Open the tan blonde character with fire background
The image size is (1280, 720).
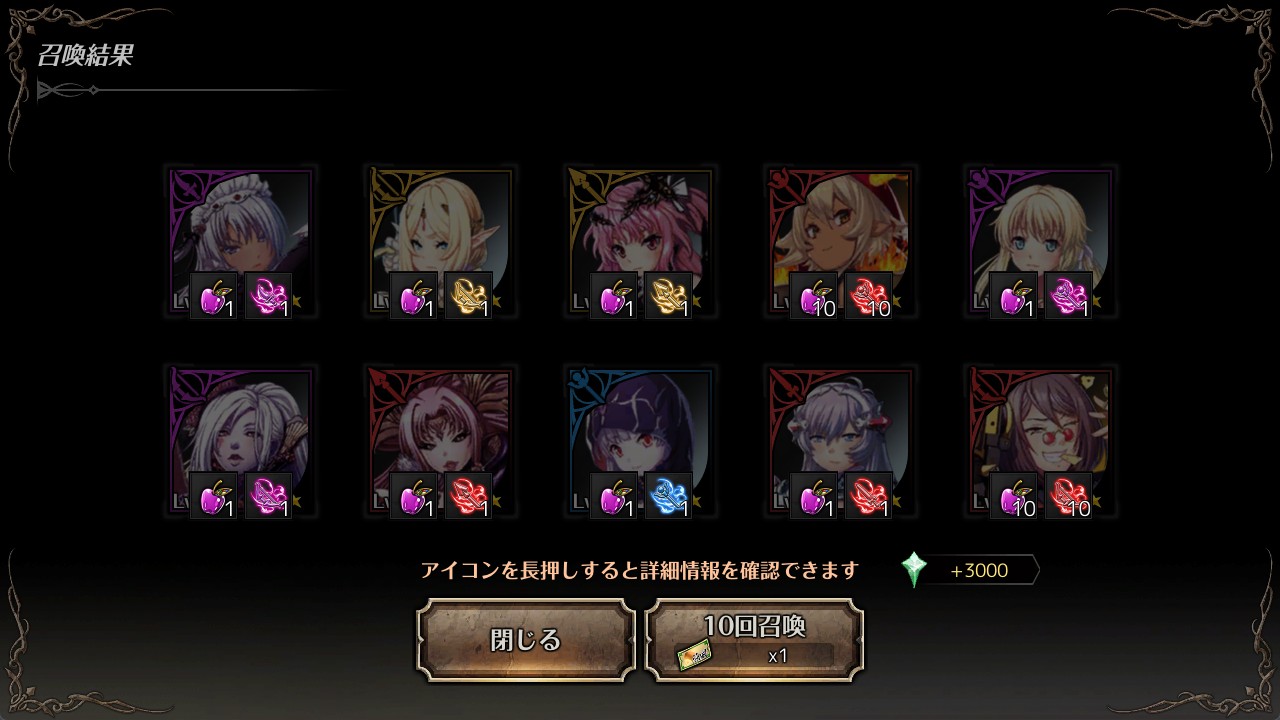click(840, 241)
